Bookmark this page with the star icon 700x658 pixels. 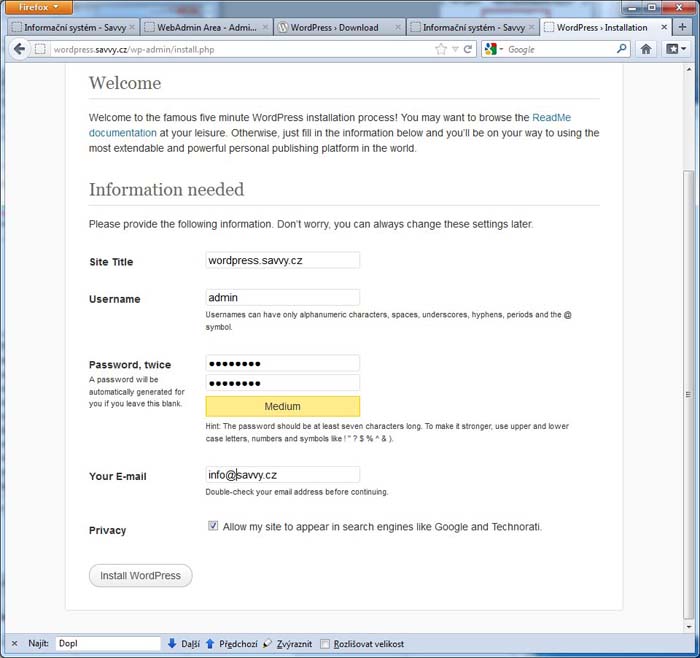click(x=441, y=49)
